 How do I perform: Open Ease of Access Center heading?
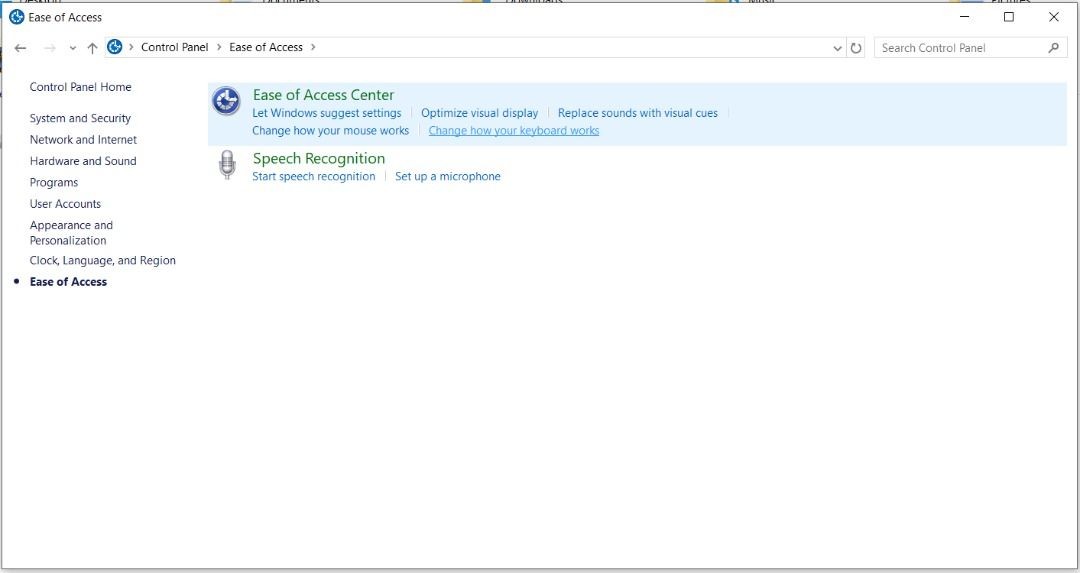(x=323, y=95)
